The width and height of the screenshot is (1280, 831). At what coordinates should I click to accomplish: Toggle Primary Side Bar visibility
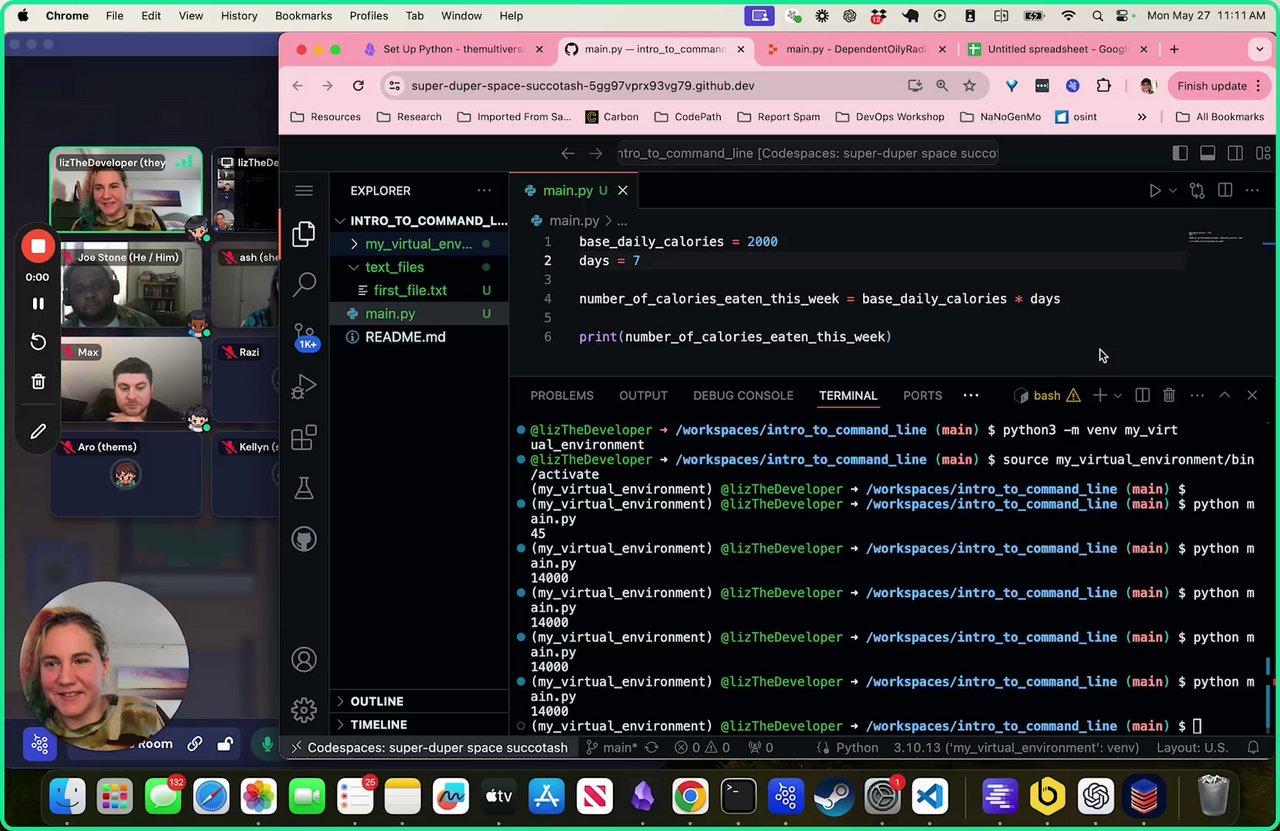[x=1180, y=153]
